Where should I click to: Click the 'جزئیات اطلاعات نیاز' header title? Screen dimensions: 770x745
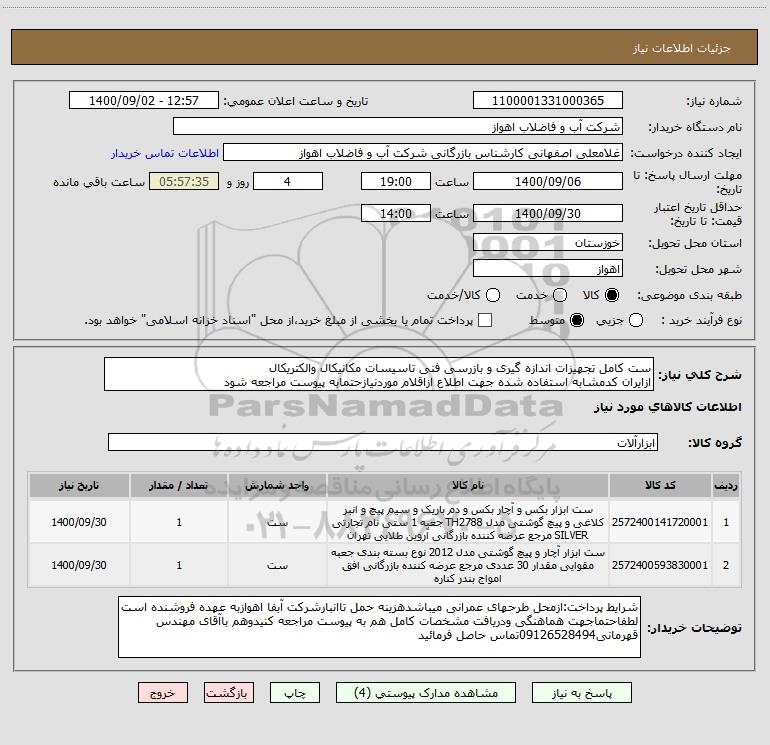point(681,48)
